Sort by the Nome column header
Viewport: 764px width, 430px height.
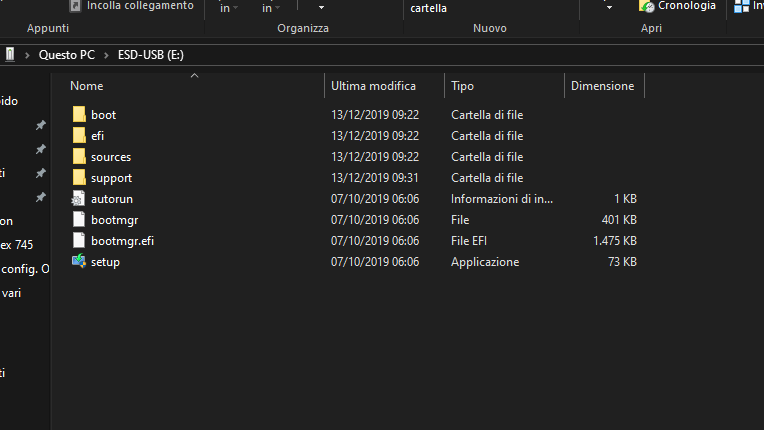[87, 86]
